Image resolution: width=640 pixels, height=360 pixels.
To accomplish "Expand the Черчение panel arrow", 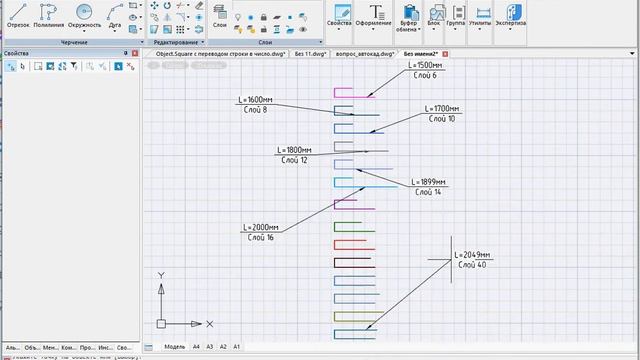I will coord(142,42).
